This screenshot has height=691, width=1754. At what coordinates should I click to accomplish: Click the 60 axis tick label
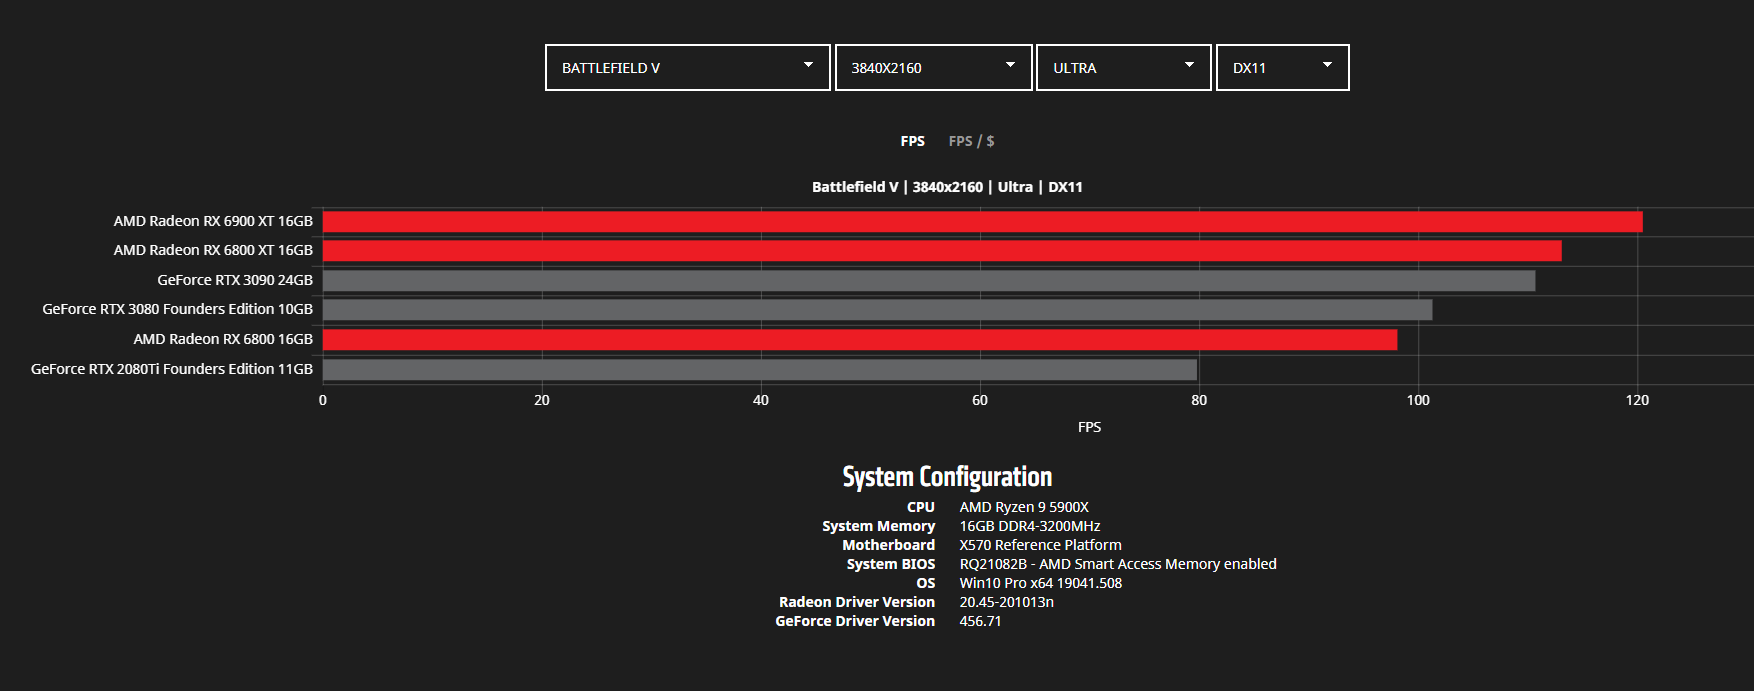tap(980, 400)
